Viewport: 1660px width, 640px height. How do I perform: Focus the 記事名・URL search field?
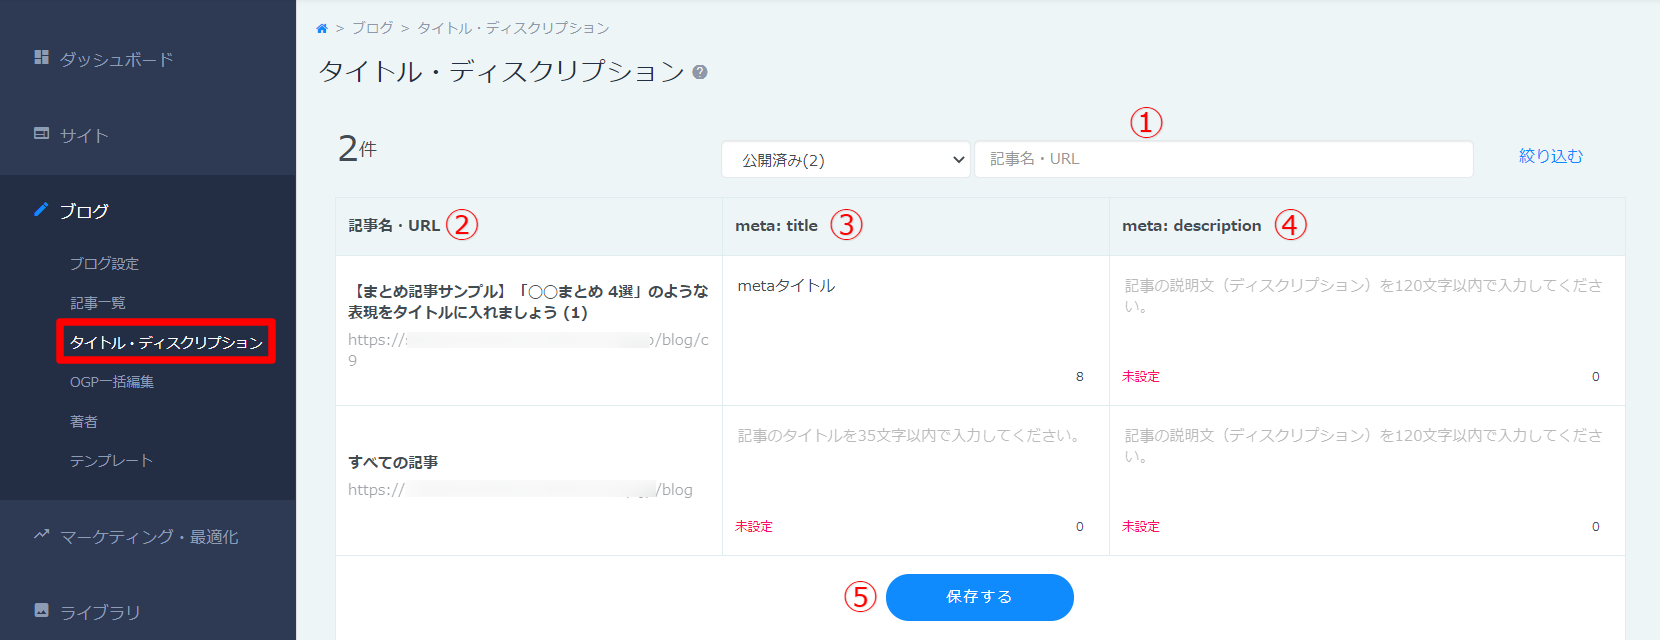(x=1224, y=159)
